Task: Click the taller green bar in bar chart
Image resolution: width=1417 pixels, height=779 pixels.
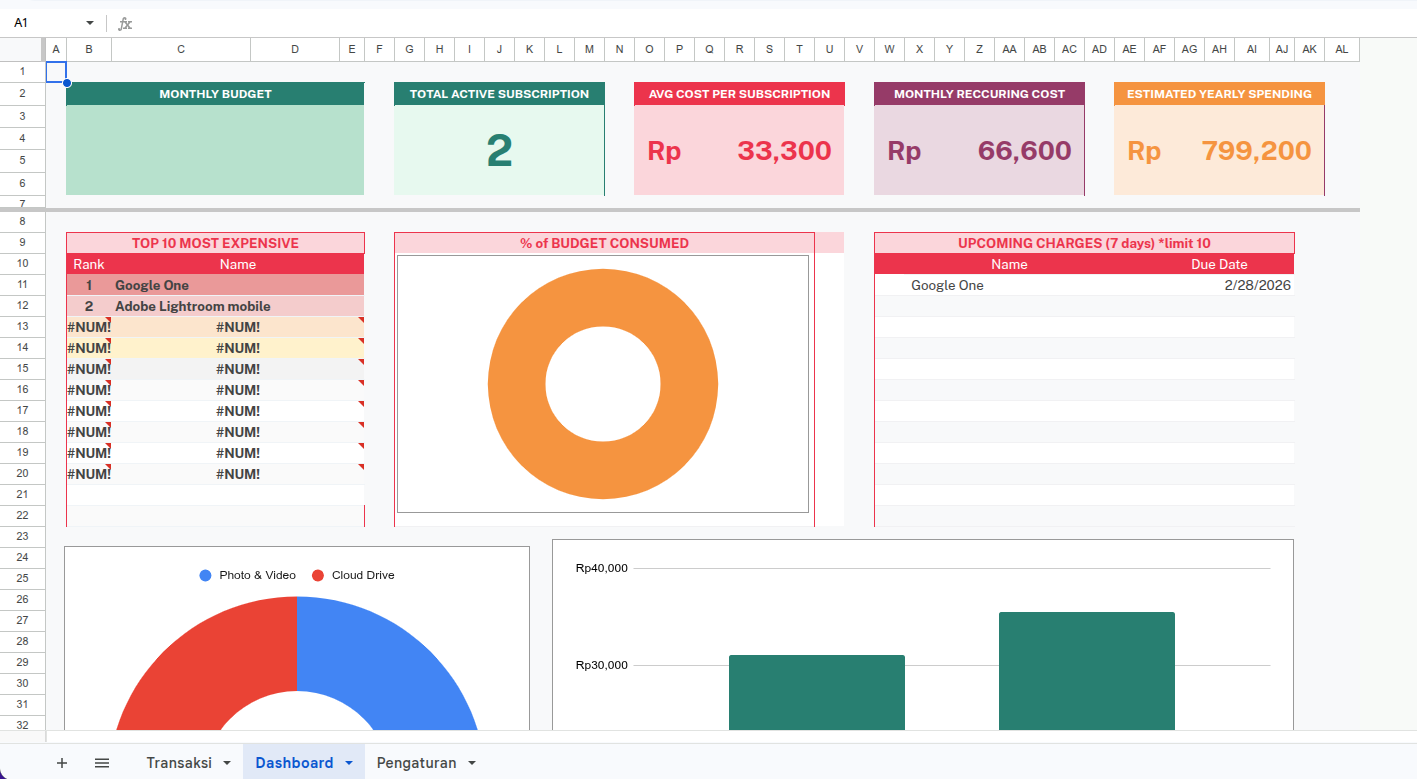Action: coord(1086,670)
